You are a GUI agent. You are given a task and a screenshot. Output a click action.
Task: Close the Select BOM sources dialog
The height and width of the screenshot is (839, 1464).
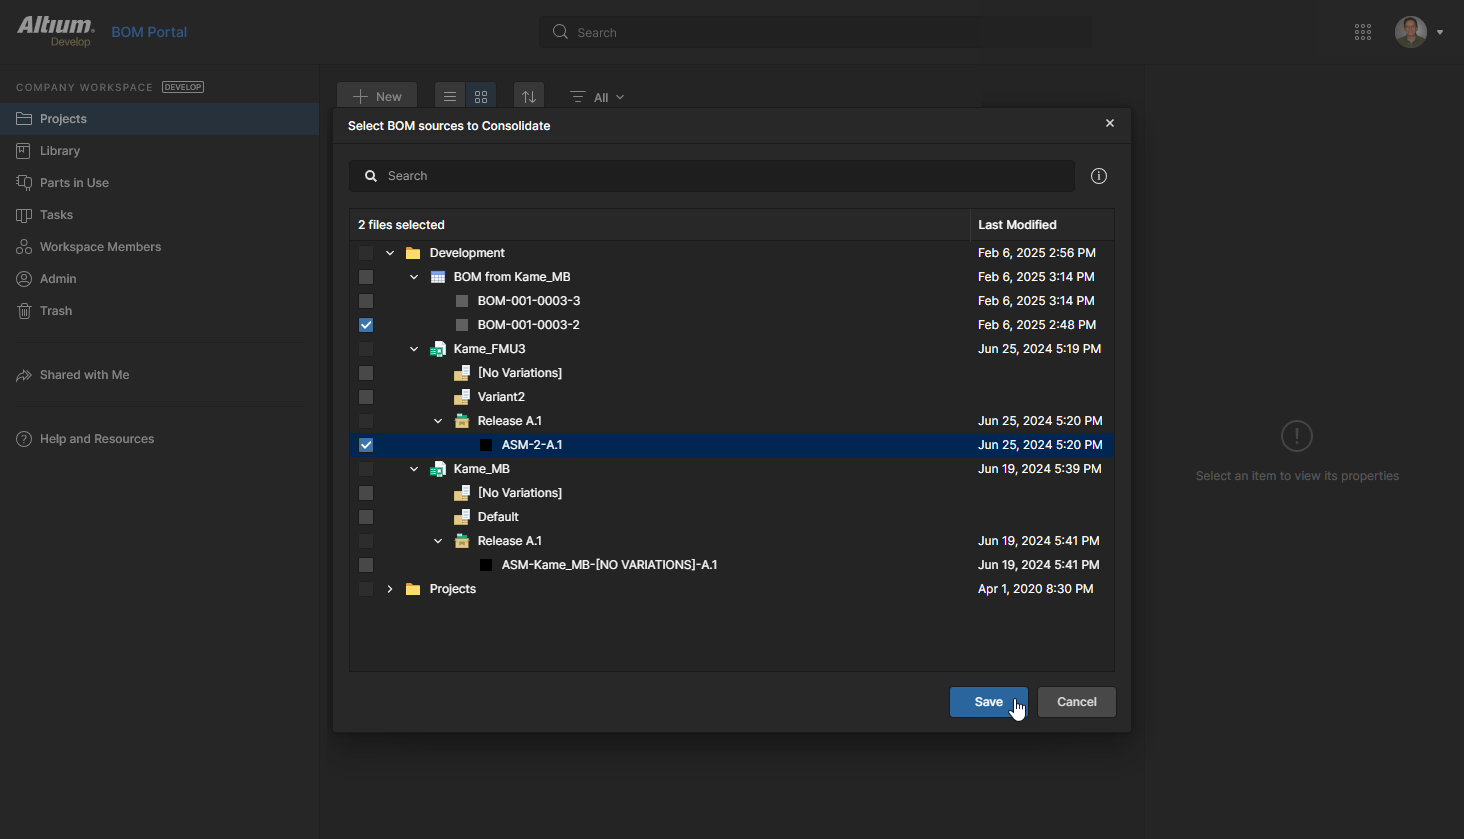pos(1110,123)
